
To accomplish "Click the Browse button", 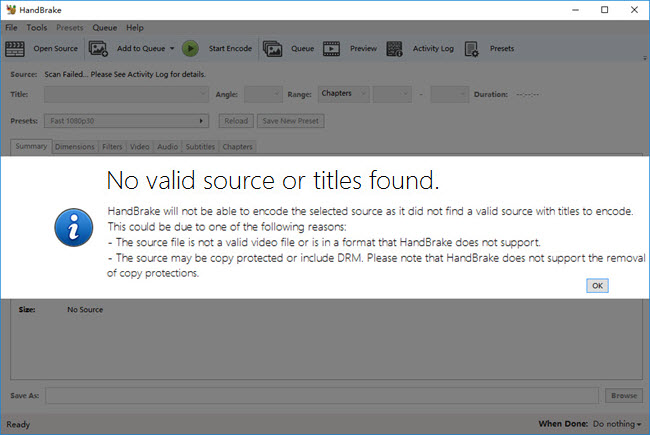I will pos(624,396).
